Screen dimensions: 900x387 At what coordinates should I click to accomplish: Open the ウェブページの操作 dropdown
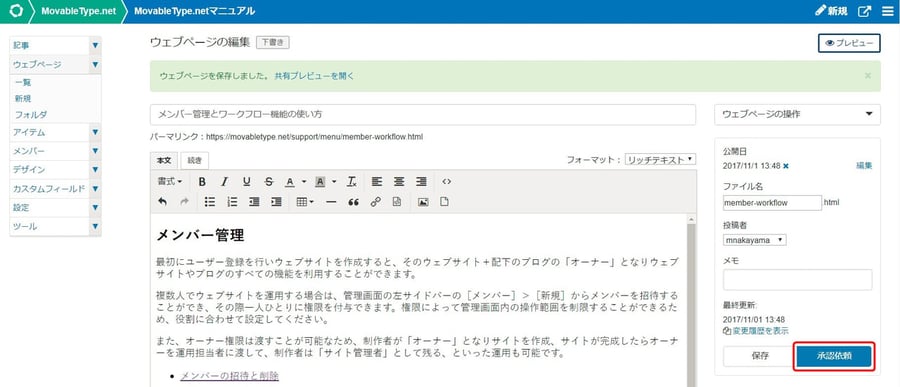tap(797, 114)
